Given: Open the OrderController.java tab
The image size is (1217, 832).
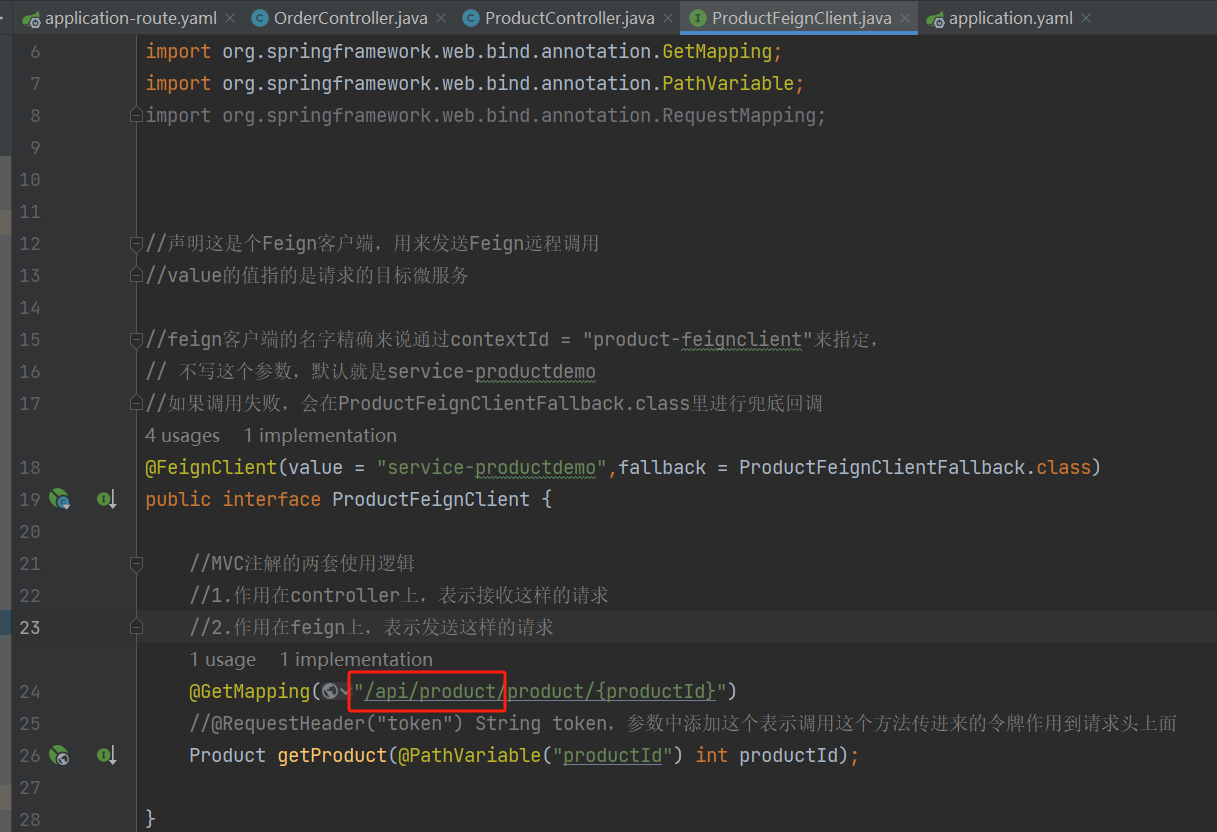Looking at the screenshot, I should (350, 18).
